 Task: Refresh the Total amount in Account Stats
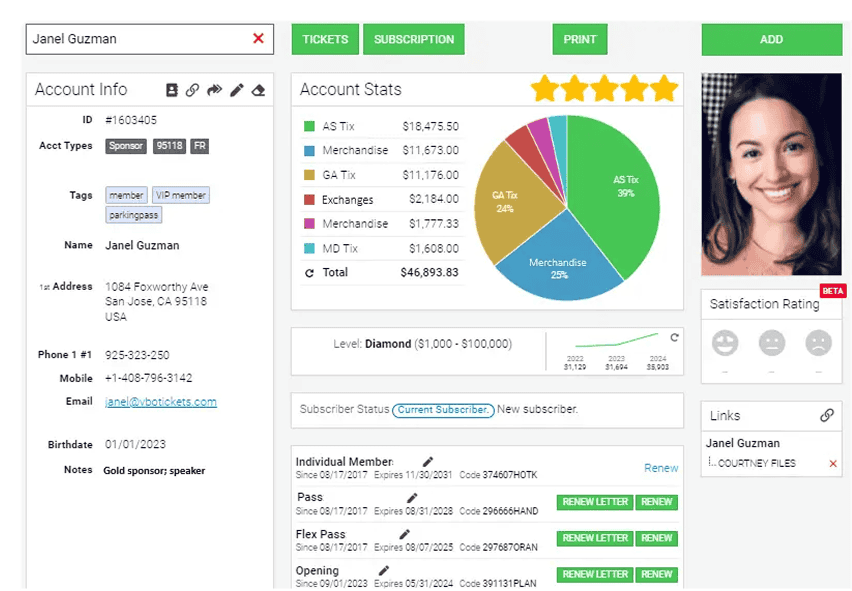309,272
